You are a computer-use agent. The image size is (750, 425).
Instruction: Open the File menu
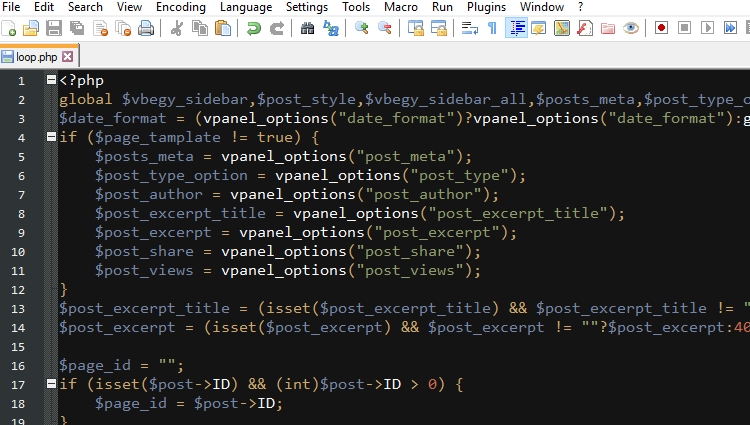11,7
